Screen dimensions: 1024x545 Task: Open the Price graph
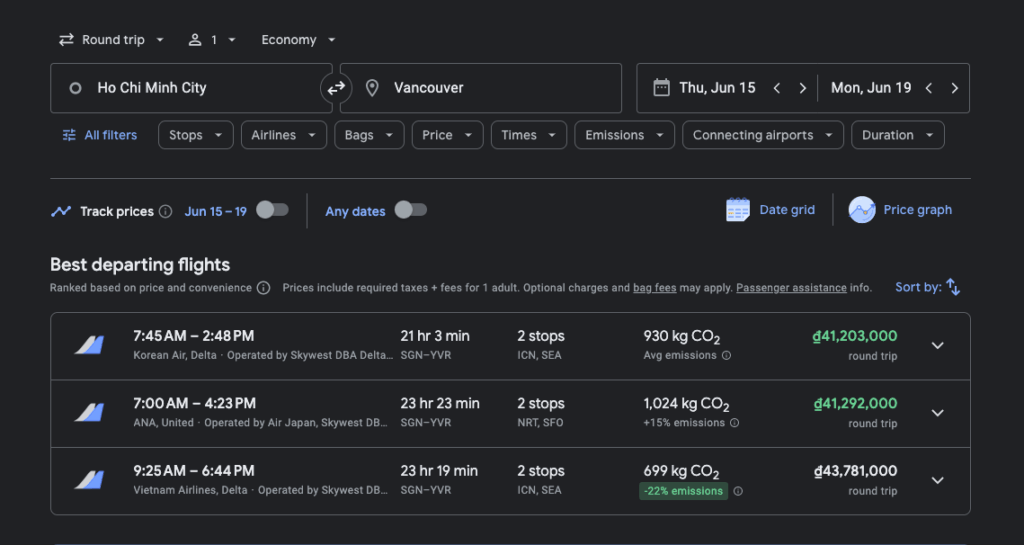(901, 210)
